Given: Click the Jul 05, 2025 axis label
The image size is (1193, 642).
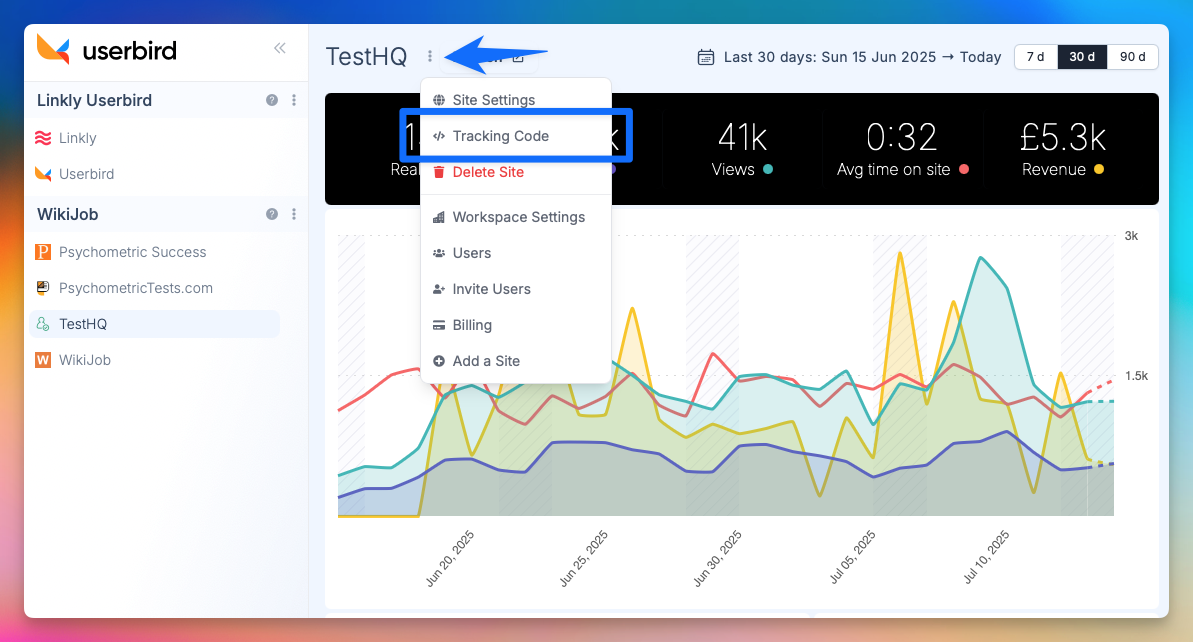Looking at the screenshot, I should pyautogui.click(x=852, y=558).
